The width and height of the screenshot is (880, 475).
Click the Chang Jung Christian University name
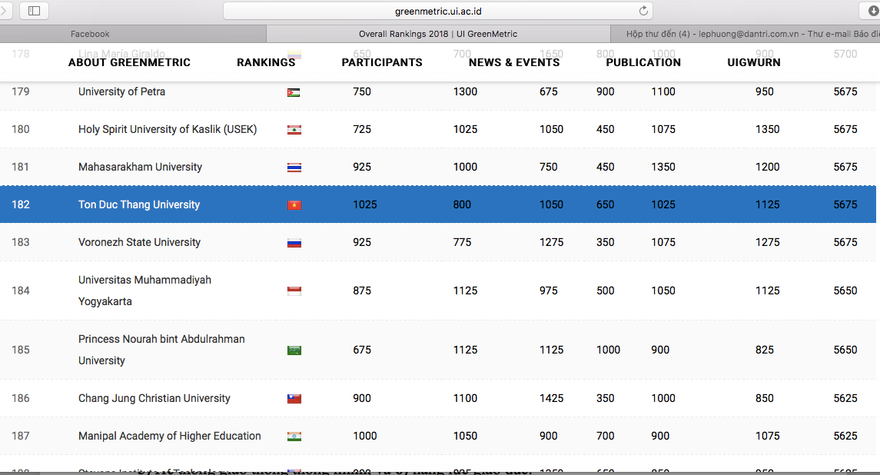[154, 398]
